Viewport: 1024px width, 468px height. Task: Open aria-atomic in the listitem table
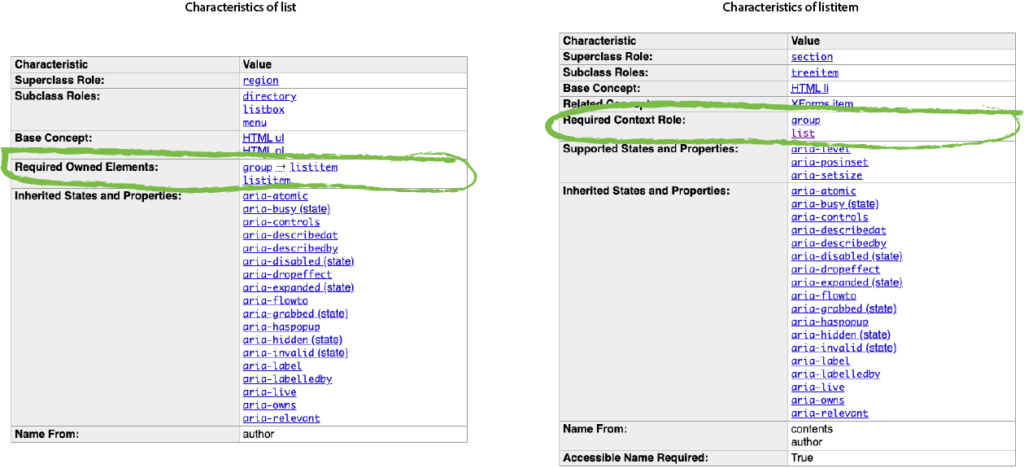[824, 191]
